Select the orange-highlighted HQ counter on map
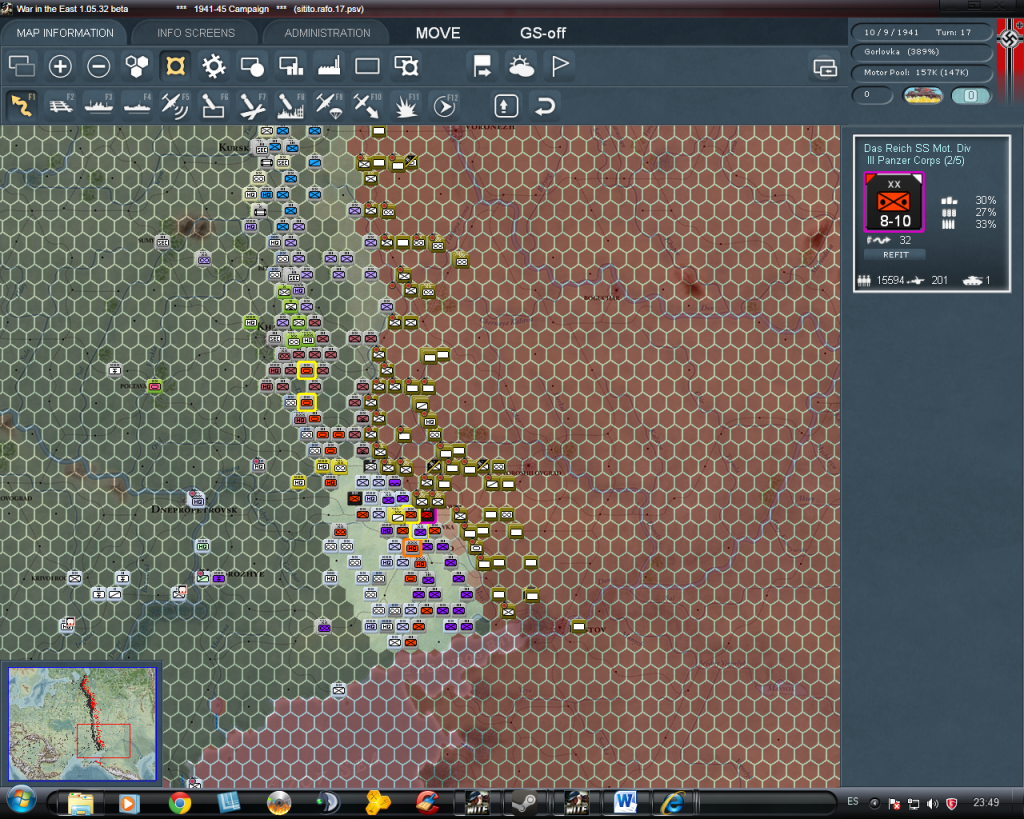 click(412, 547)
